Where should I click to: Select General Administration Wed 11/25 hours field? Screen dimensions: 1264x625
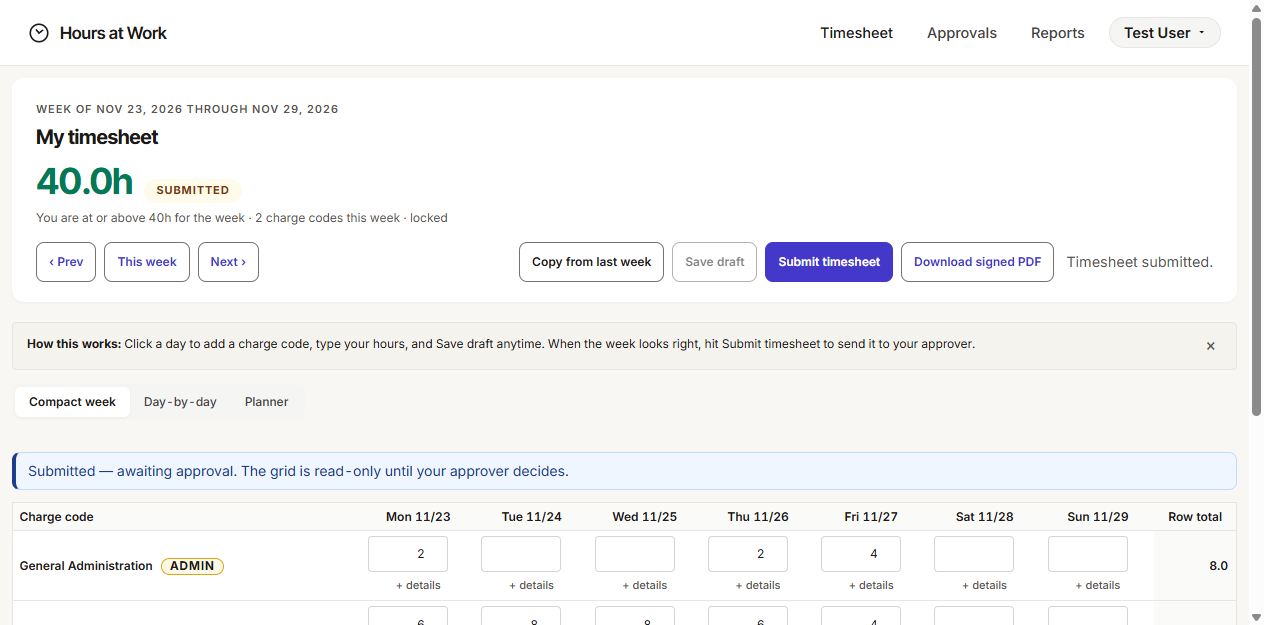click(635, 554)
